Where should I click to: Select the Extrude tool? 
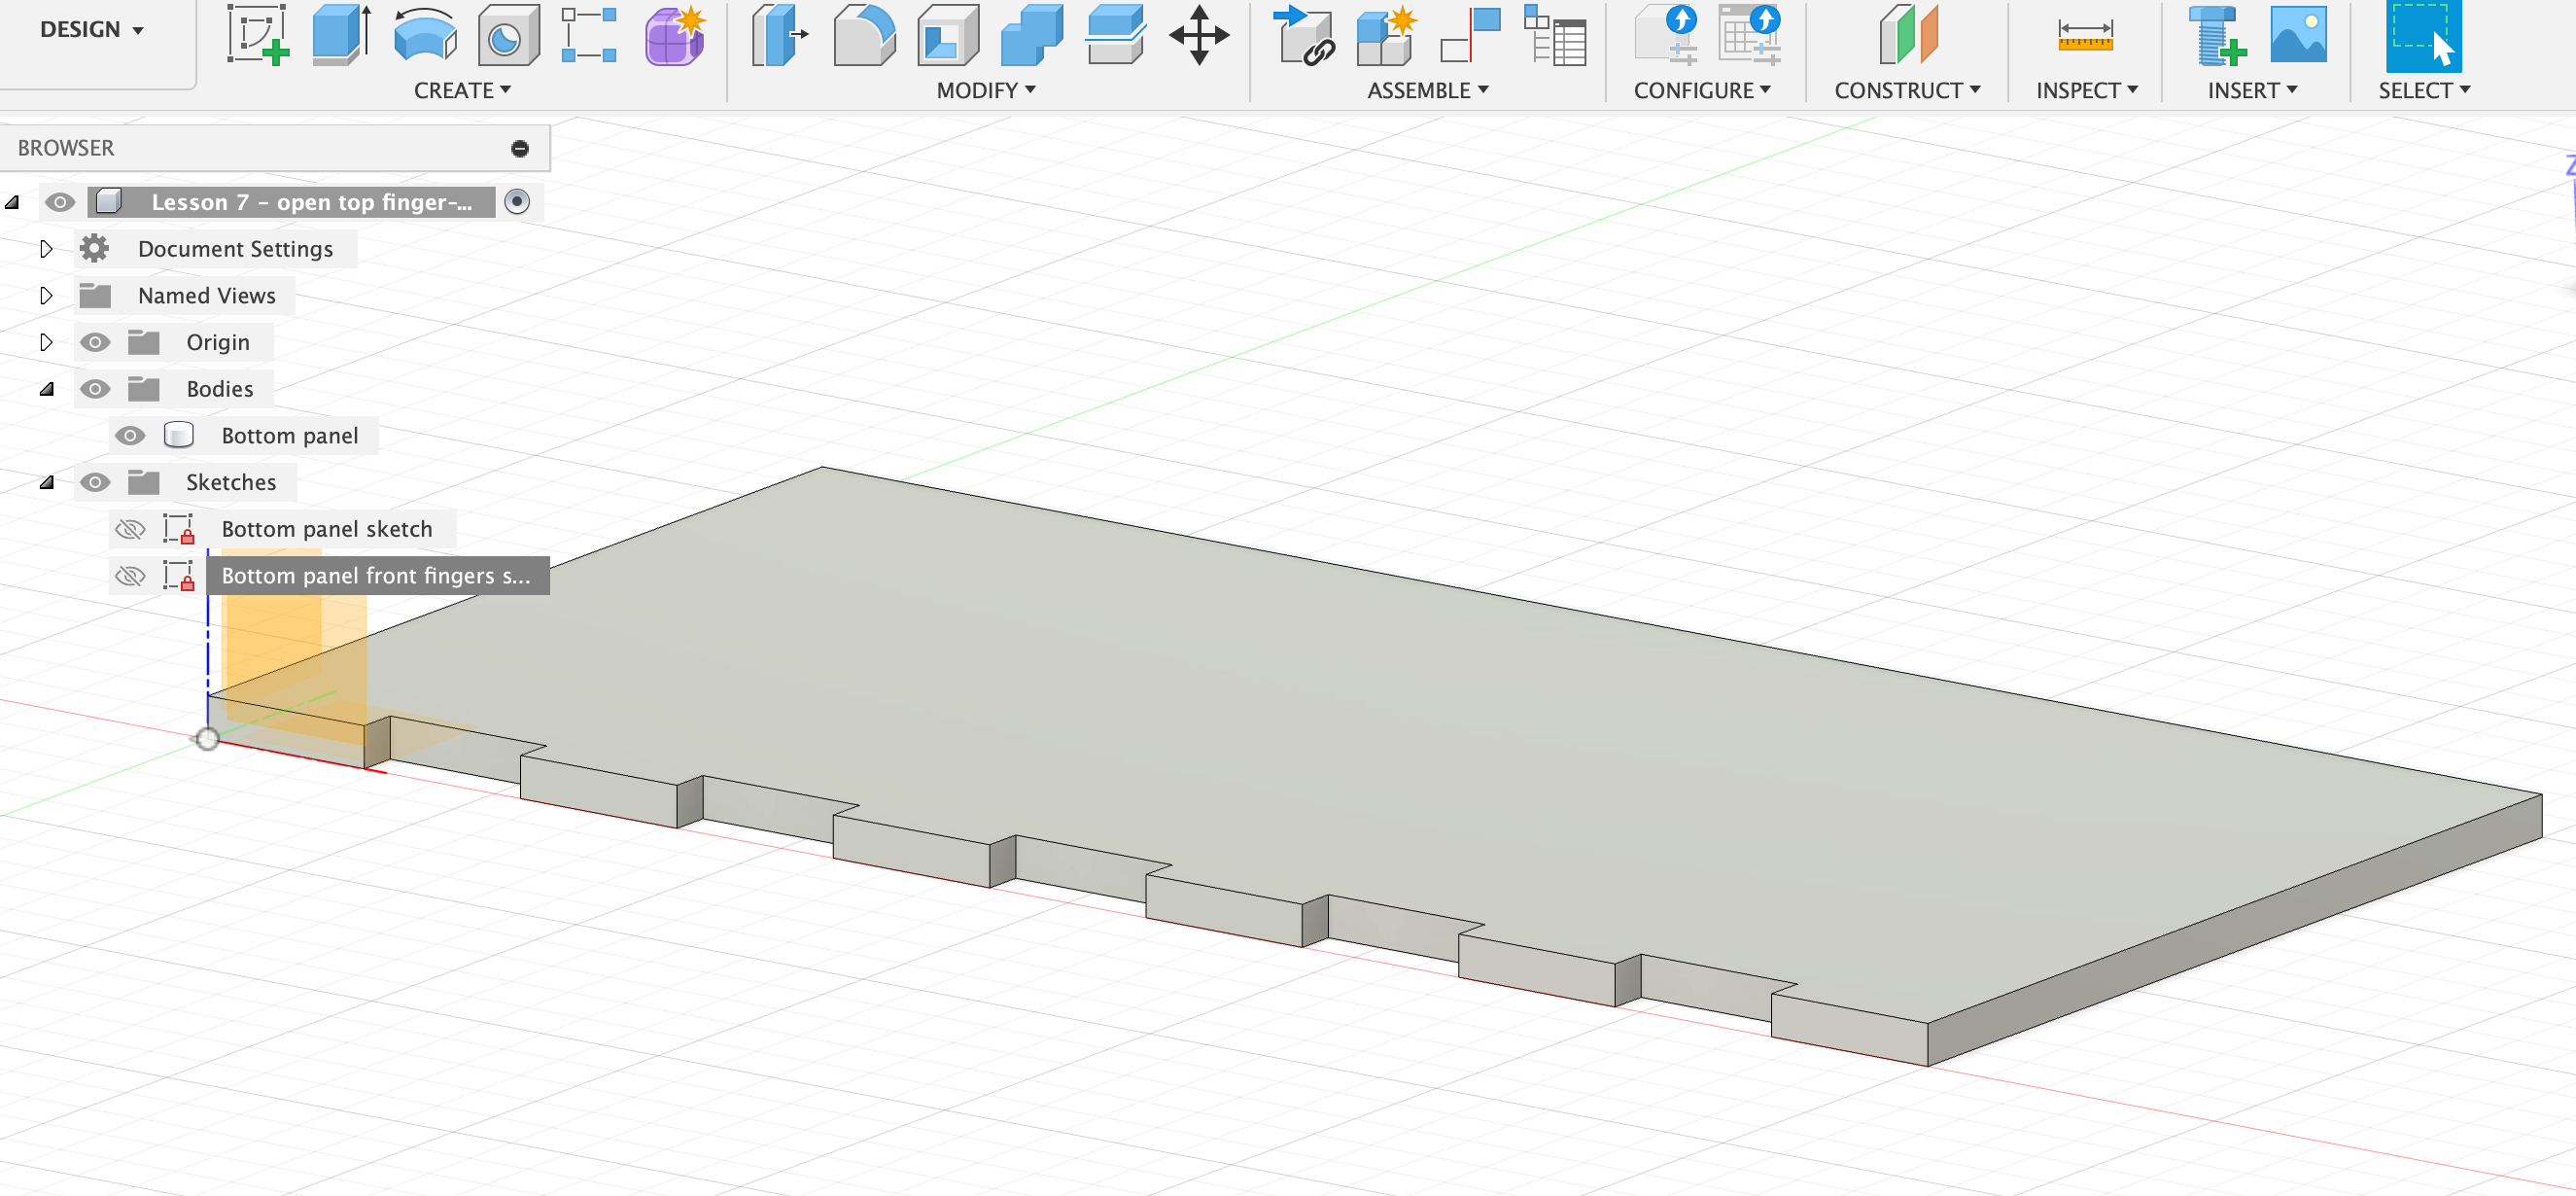(x=340, y=36)
